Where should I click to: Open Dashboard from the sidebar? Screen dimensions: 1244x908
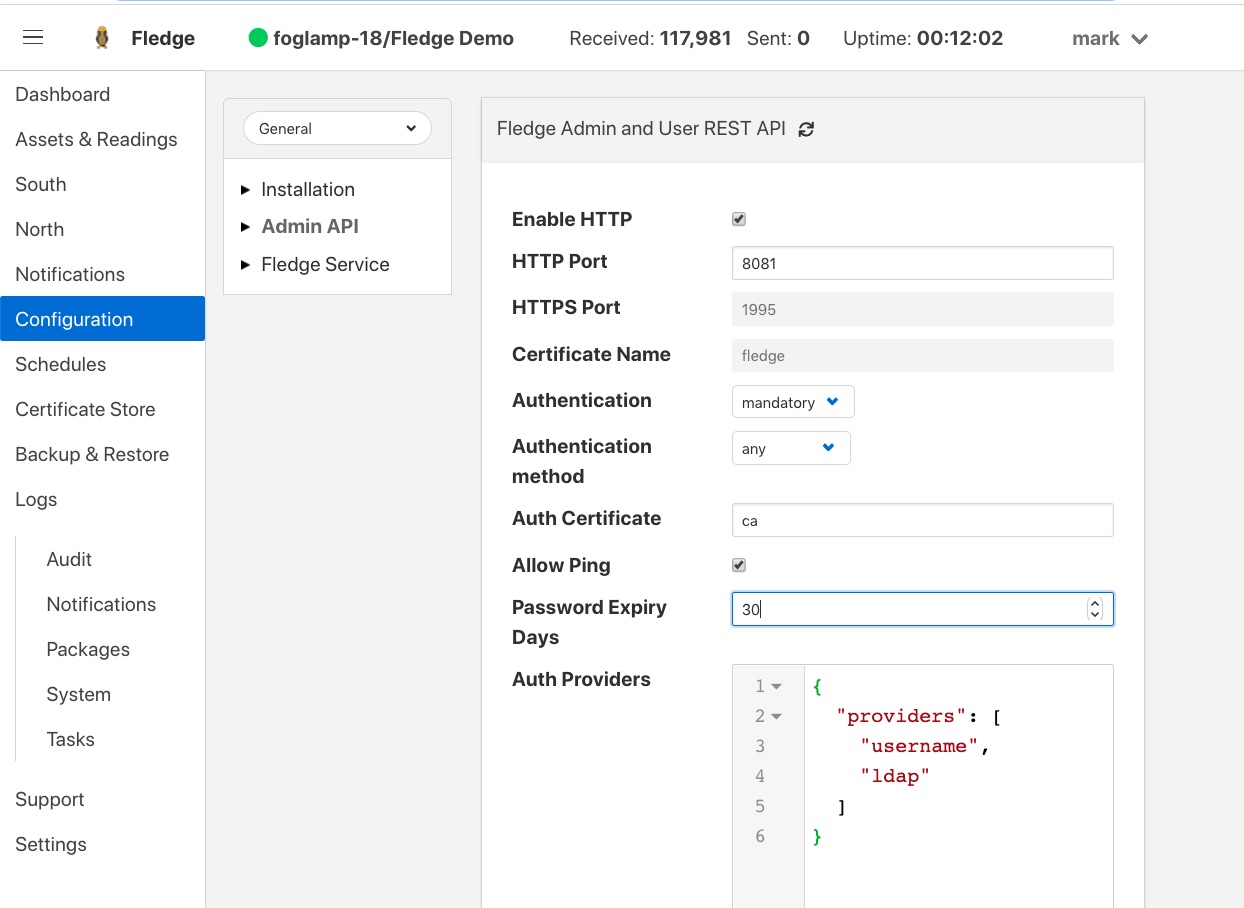coord(63,94)
